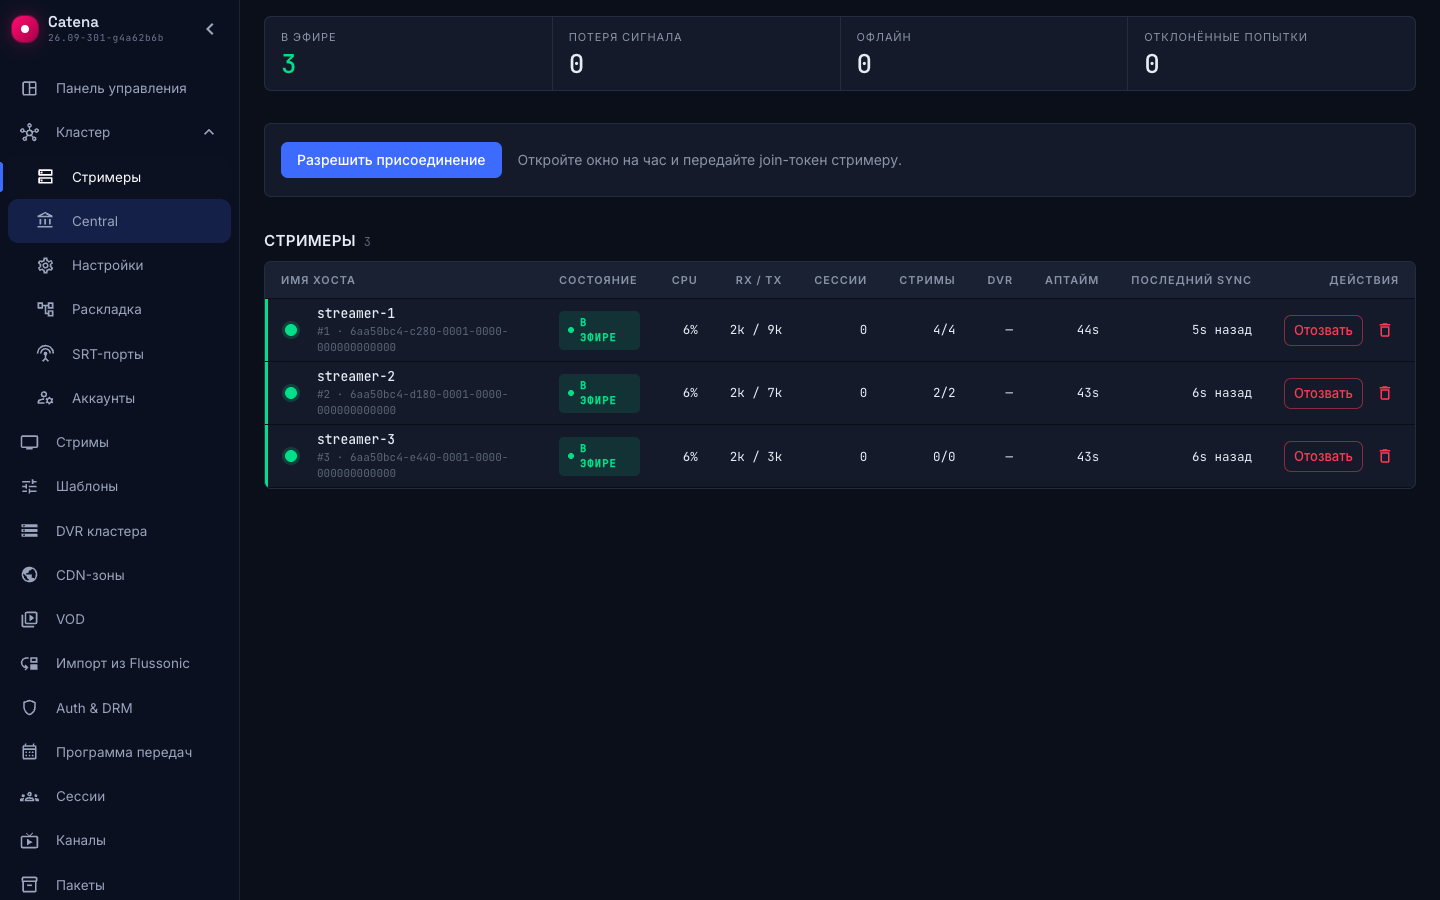Viewport: 1440px width, 900px height.
Task: Click the green status dot for streamer-2
Action: 291,393
